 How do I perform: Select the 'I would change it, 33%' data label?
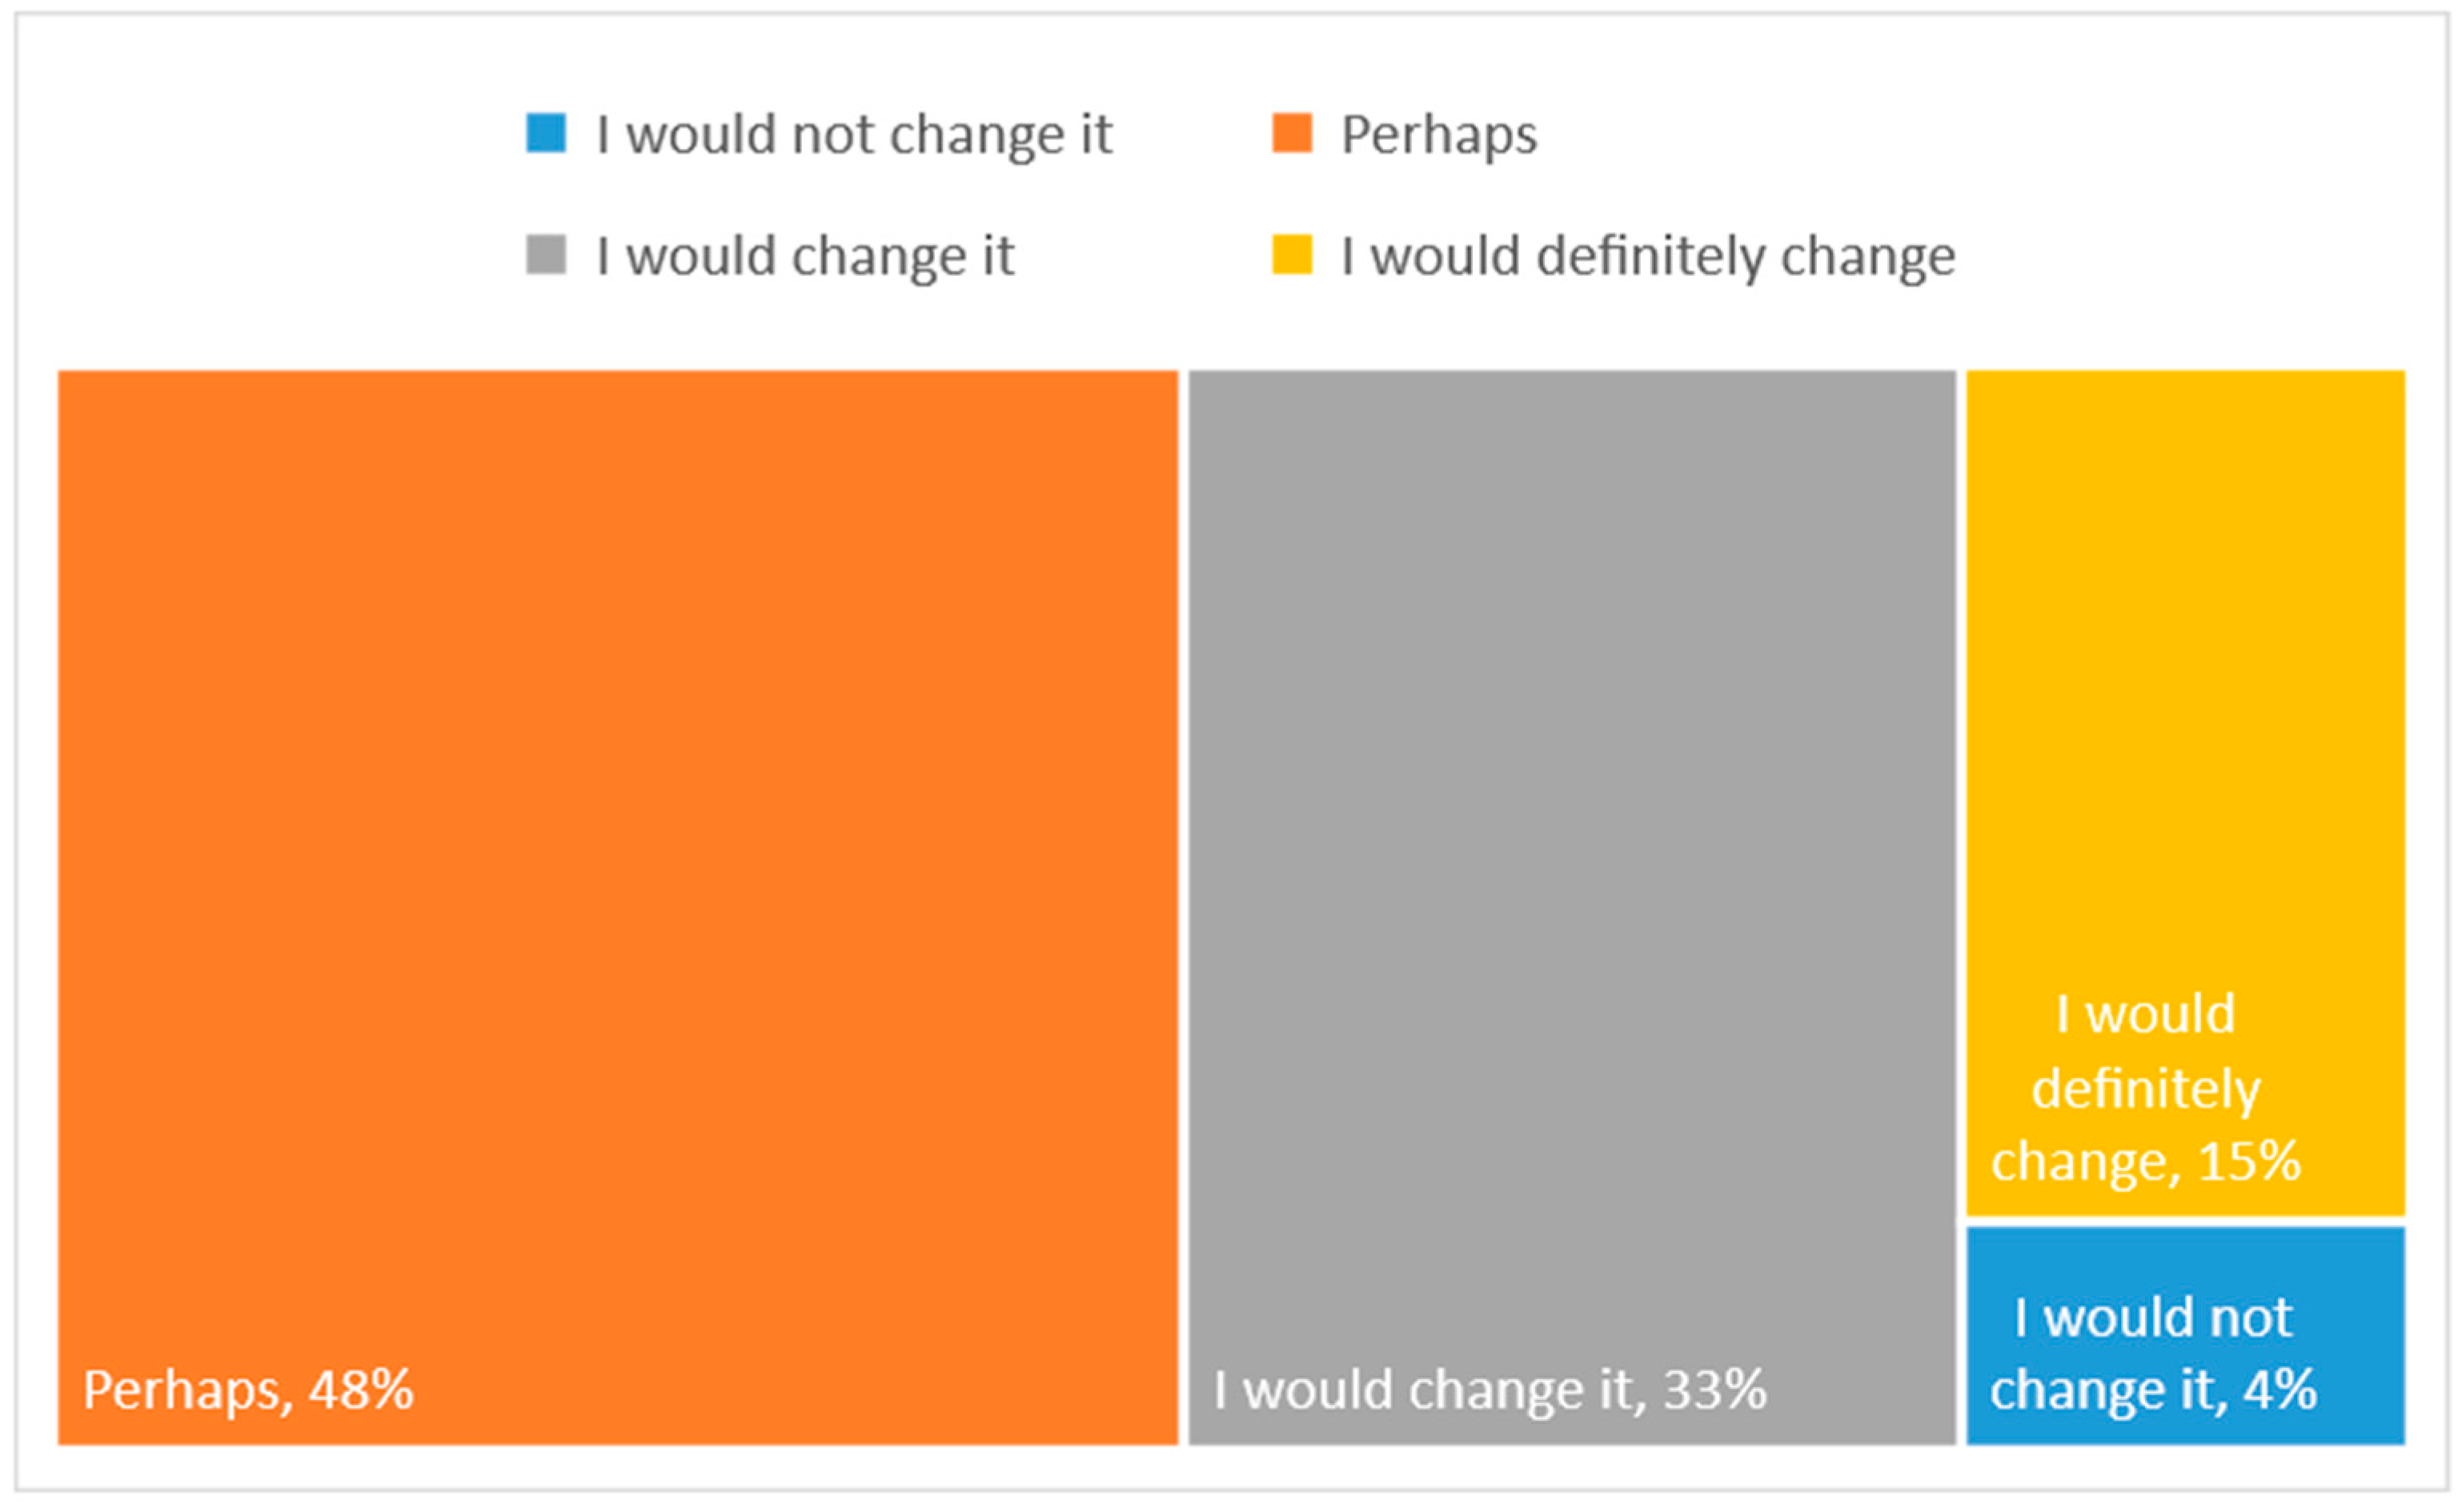pyautogui.click(x=1489, y=1390)
